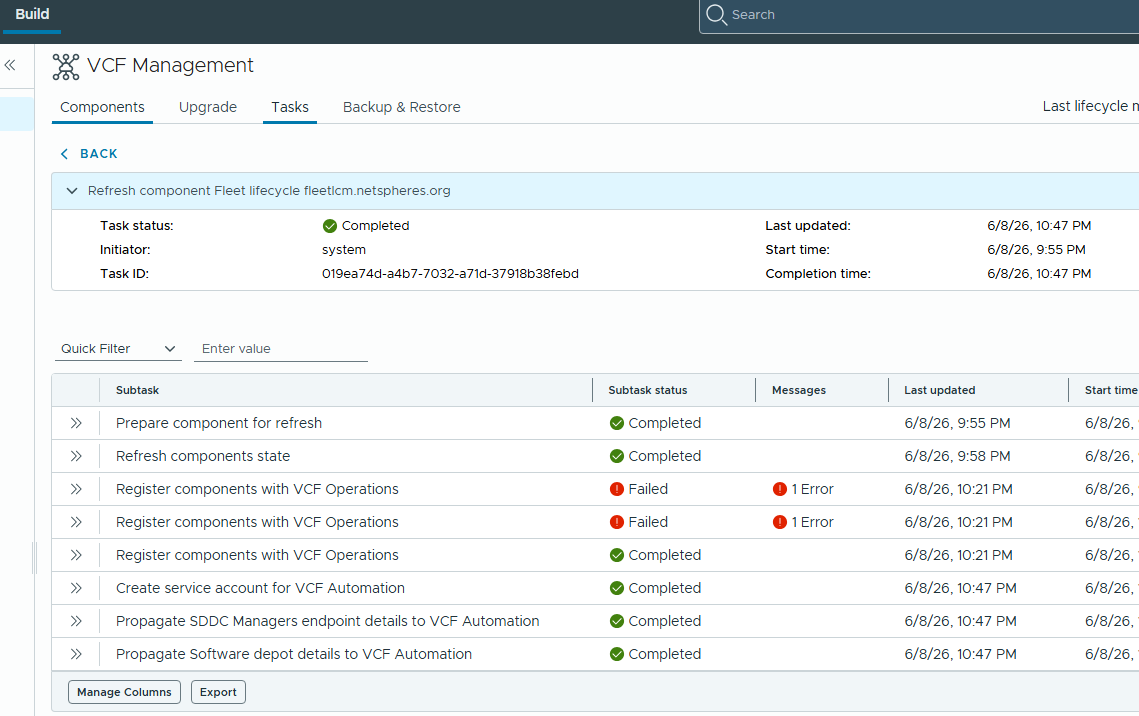Click error icon in second Failed row messages

click(x=779, y=522)
